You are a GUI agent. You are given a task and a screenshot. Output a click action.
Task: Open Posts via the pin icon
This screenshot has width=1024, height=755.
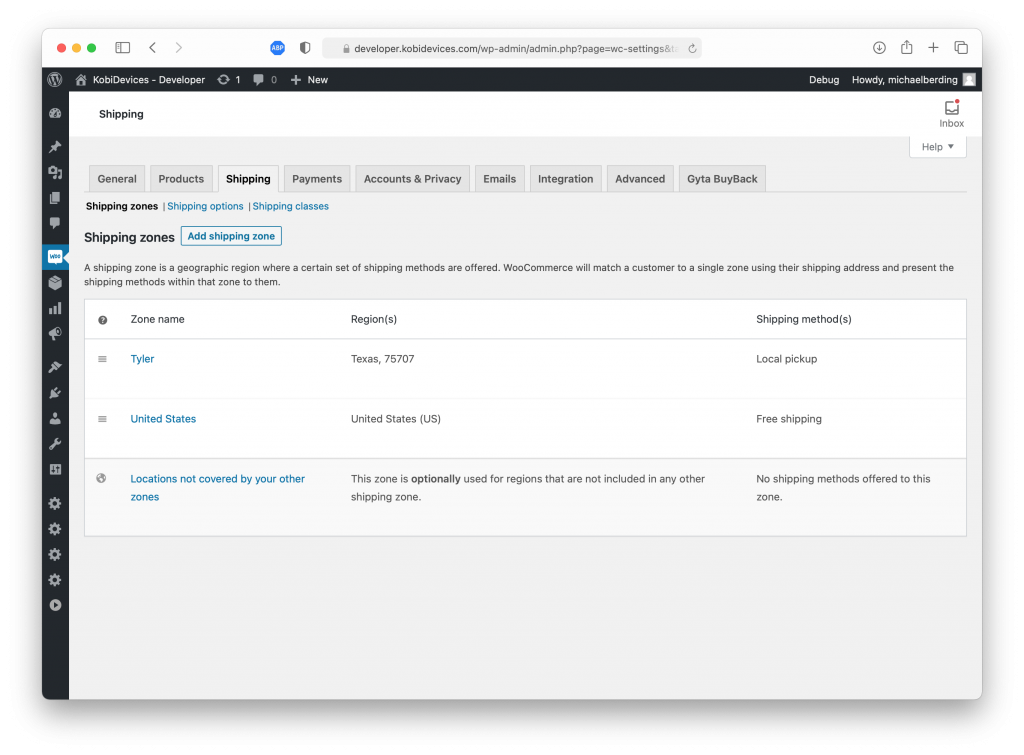[x=55, y=146]
